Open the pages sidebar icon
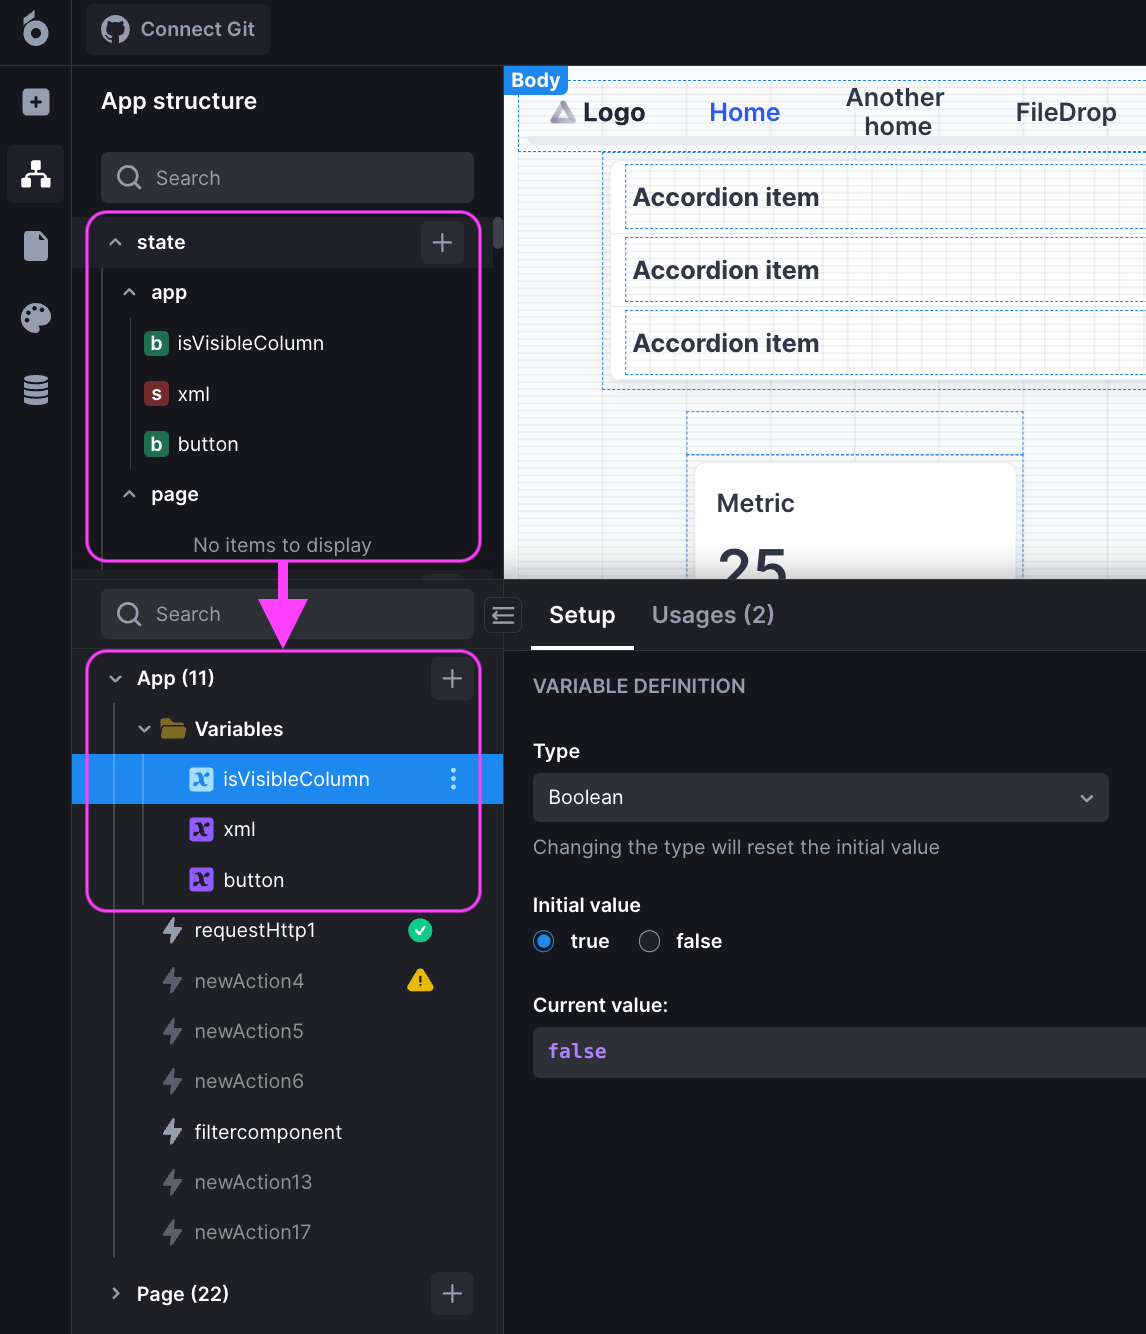The image size is (1146, 1334). point(36,246)
